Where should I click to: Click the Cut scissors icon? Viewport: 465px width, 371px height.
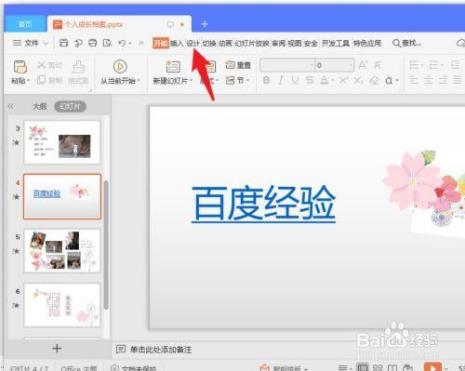pyautogui.click(x=41, y=65)
